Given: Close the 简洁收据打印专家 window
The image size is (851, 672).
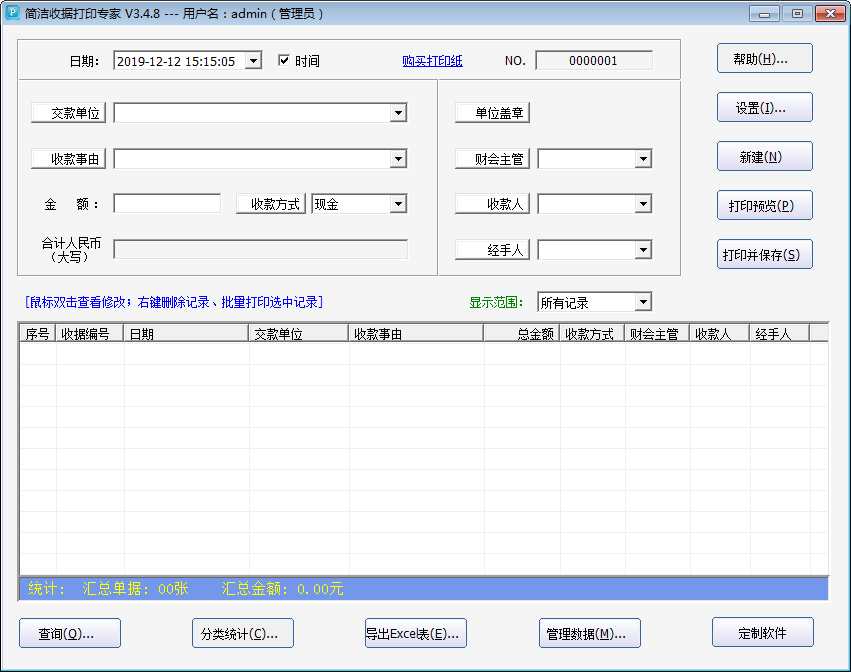Looking at the screenshot, I should click(x=830, y=13).
